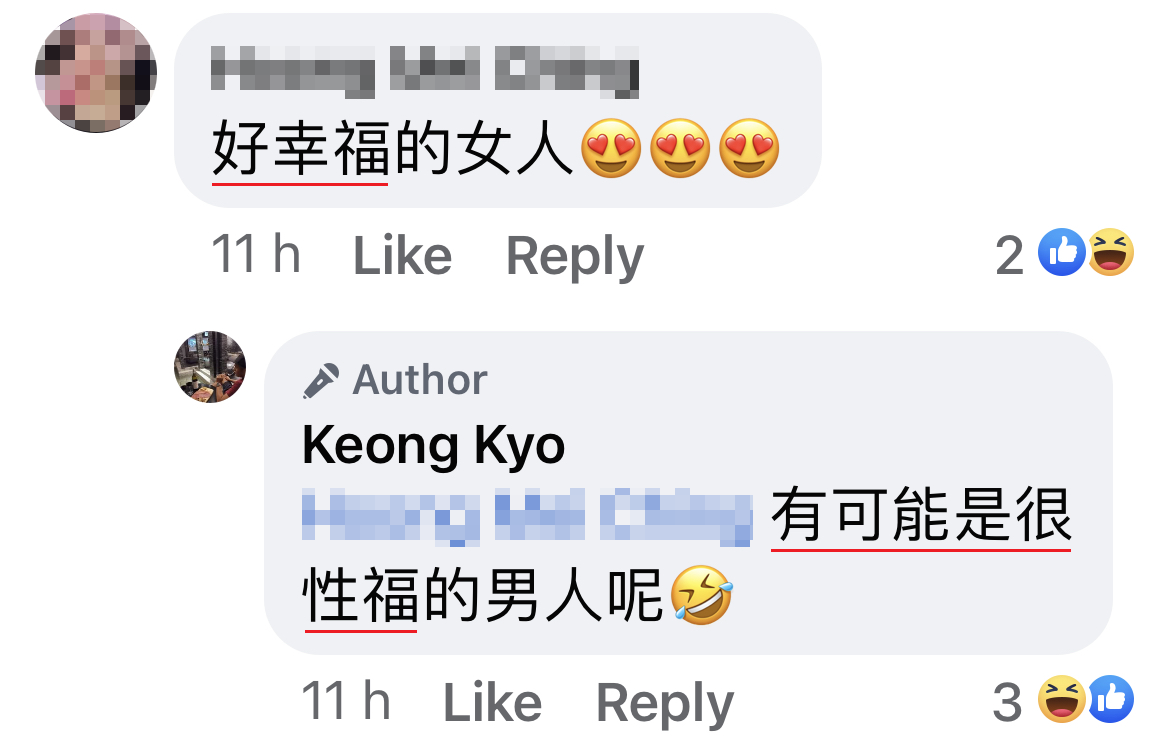1170x744 pixels.
Task: Open Keong Kyo's profile name link
Action: tap(434, 446)
